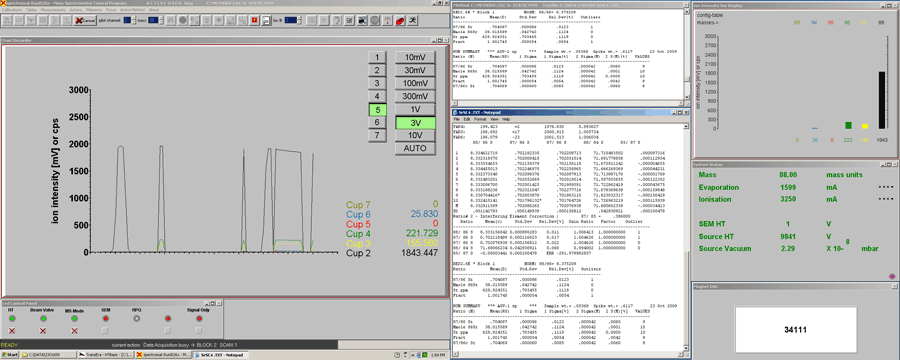Adjust the mass spinner arrows

point(161,20)
